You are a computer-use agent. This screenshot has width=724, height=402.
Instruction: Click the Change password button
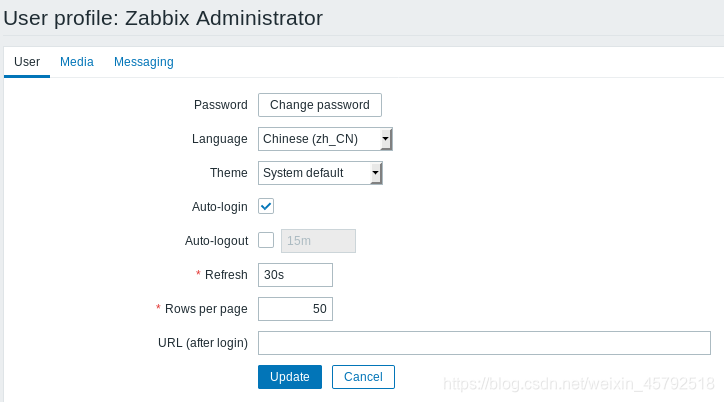tap(320, 105)
